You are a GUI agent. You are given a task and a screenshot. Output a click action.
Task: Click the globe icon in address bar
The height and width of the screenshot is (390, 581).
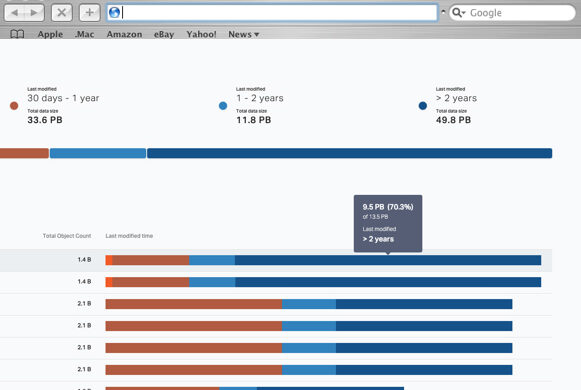click(x=114, y=13)
